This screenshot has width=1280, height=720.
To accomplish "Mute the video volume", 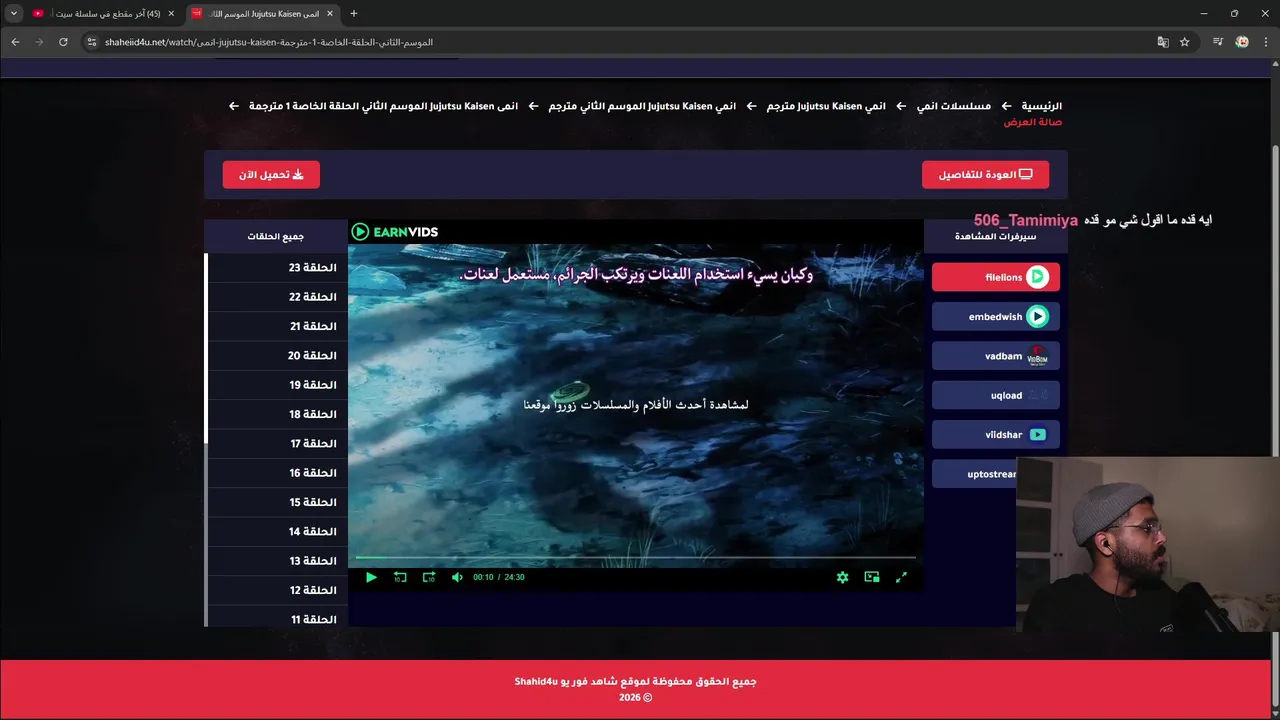I will [x=457, y=577].
